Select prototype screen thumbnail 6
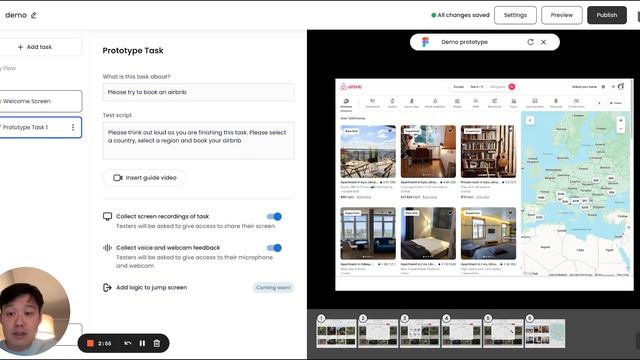640x360 pixels. [x=545, y=333]
